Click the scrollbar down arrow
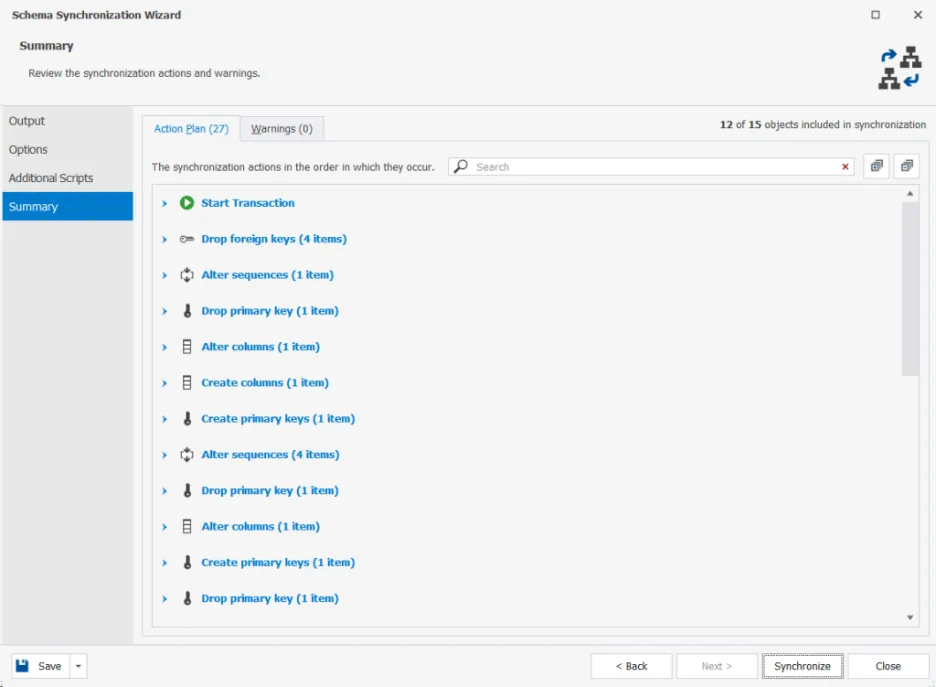Image resolution: width=936 pixels, height=687 pixels. point(910,617)
